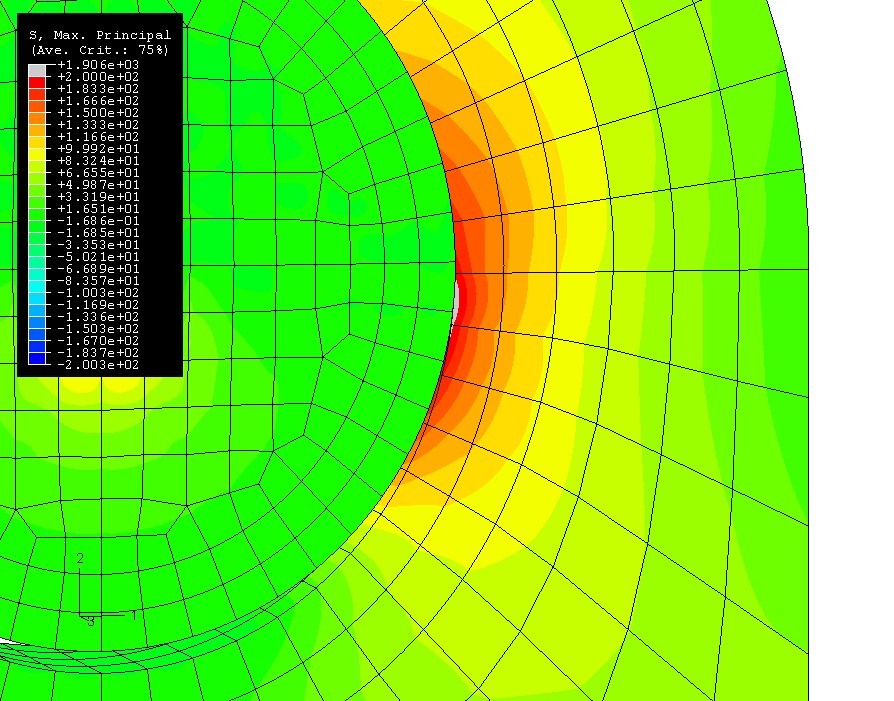
Task: Click the cyan -8.357e+01 legend swatch
Action: tap(37, 286)
